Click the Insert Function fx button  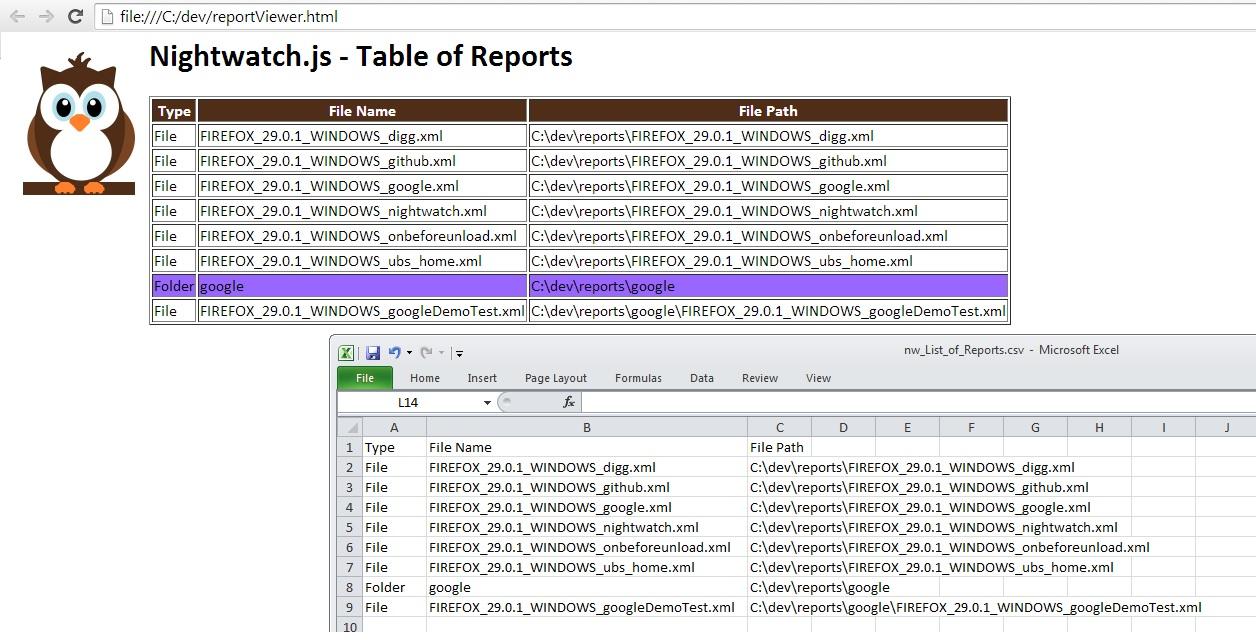pyautogui.click(x=568, y=402)
